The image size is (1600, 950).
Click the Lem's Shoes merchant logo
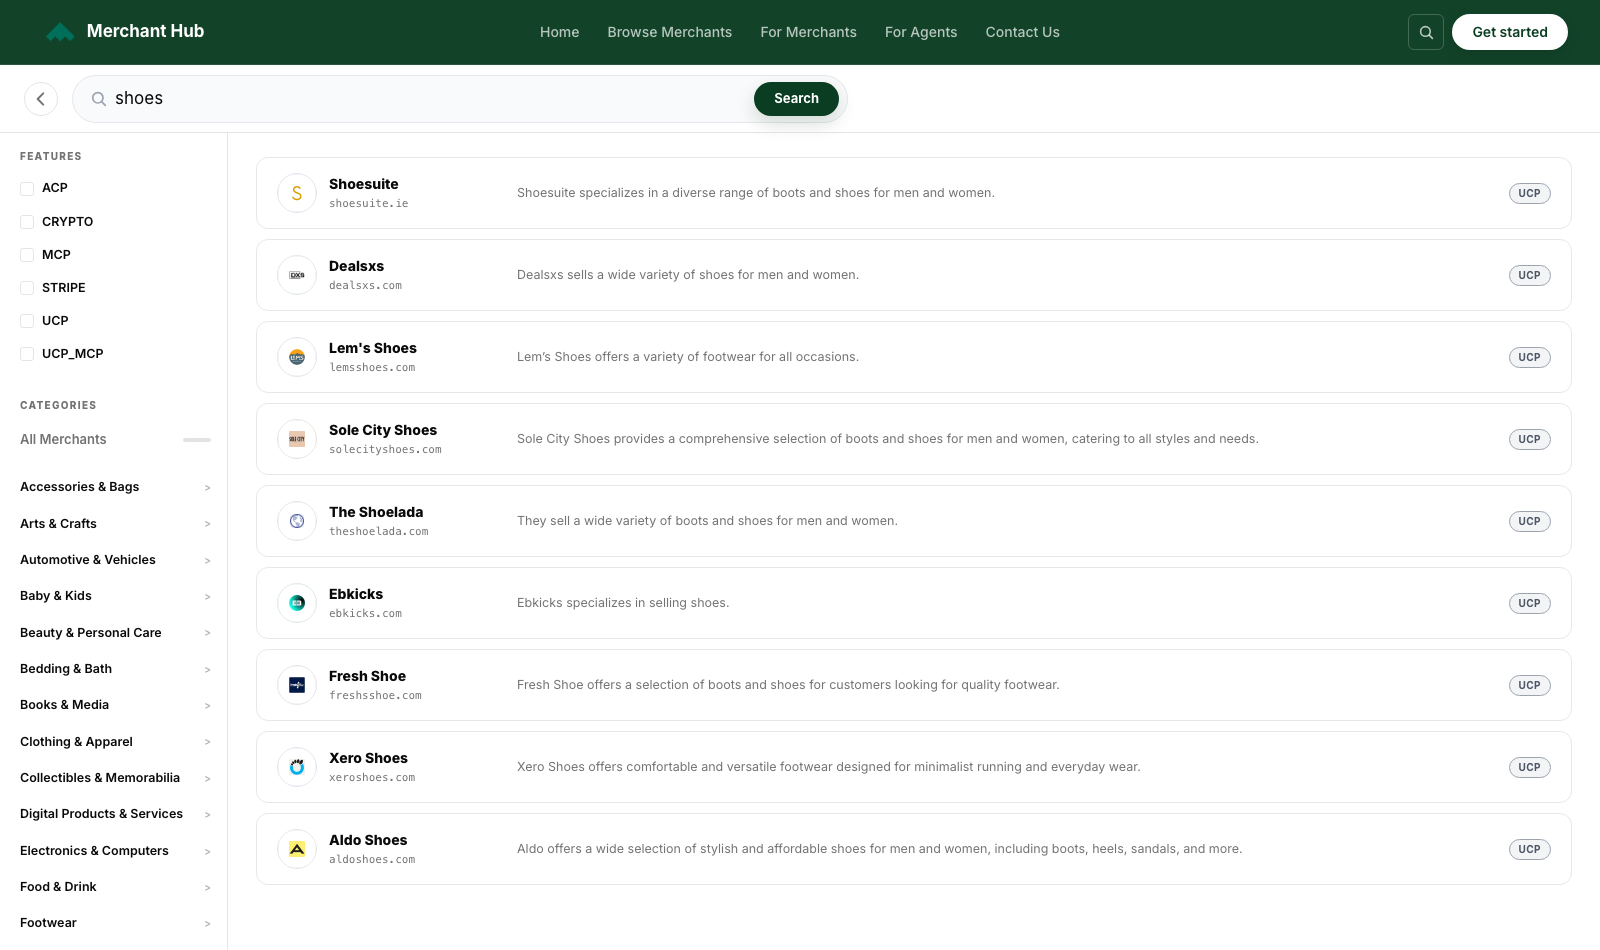297,357
